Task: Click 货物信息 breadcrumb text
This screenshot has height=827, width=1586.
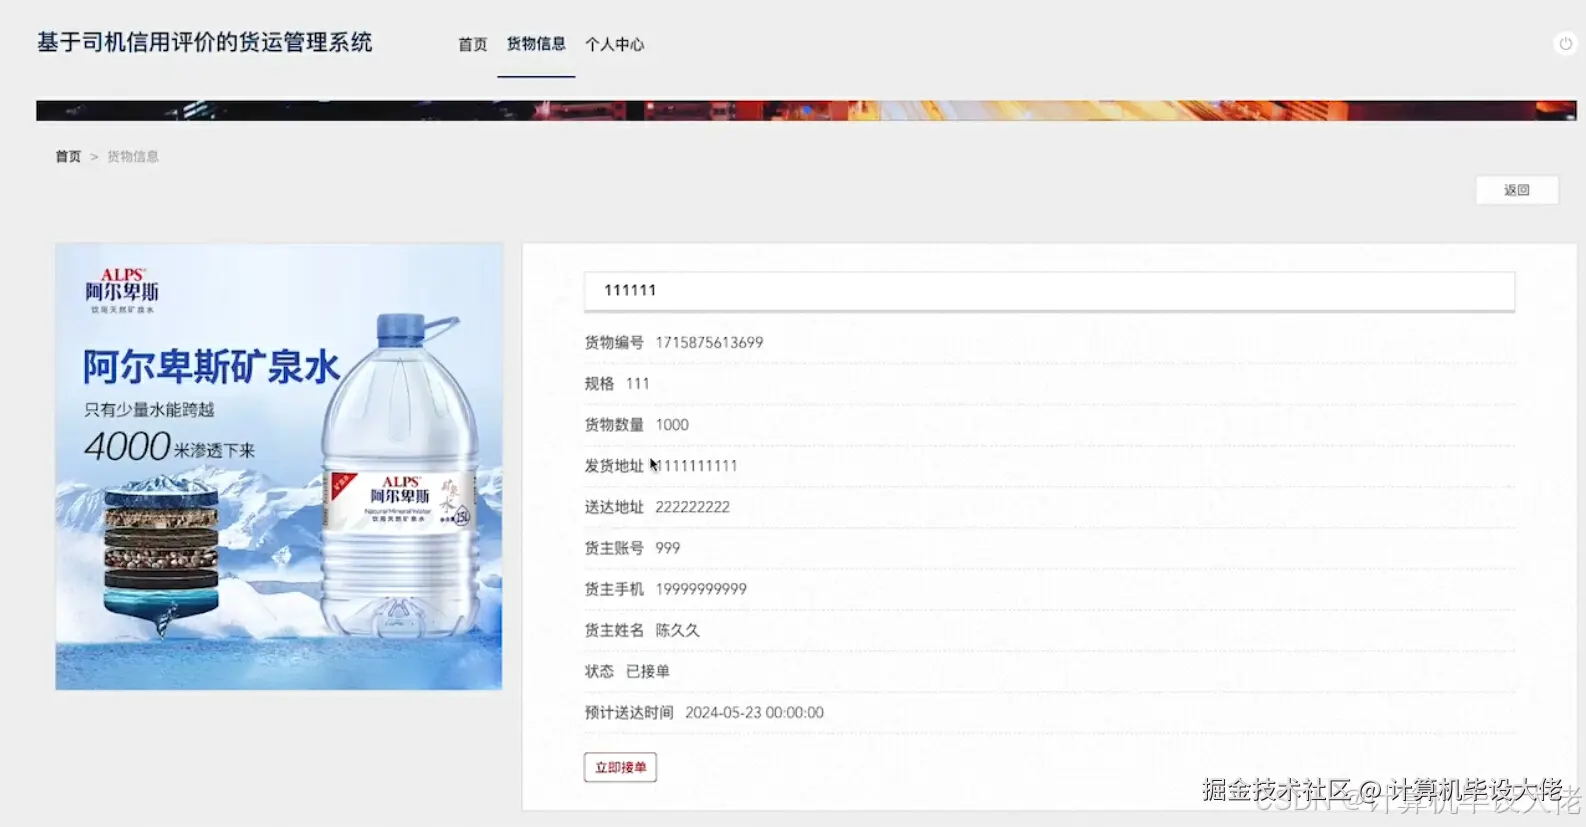Action: [x=133, y=156]
